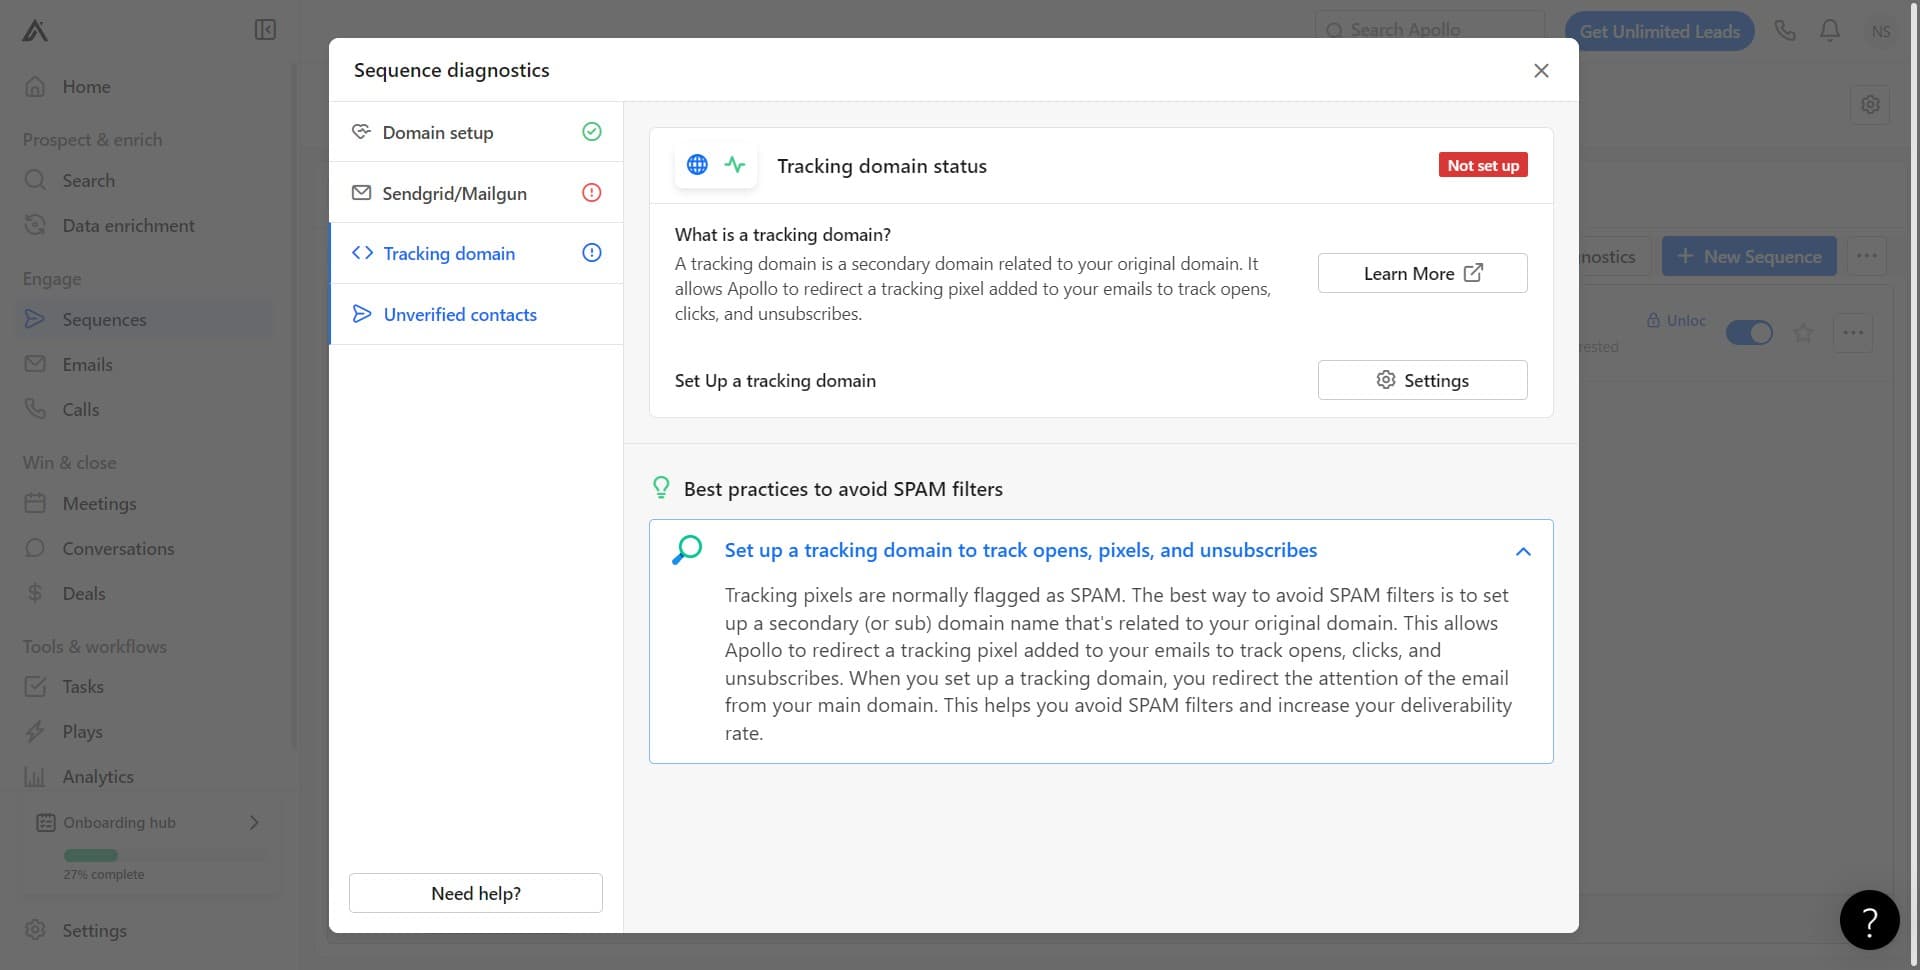The image size is (1920, 970).
Task: Expand the Onboarding hub arrow
Action: pyautogui.click(x=254, y=822)
